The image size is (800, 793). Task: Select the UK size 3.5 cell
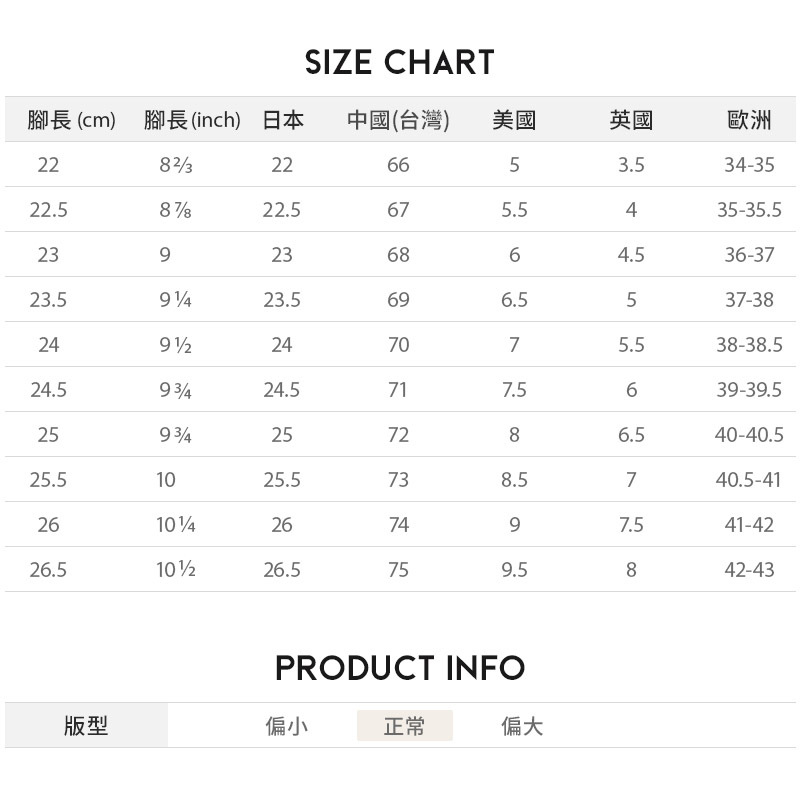coord(631,165)
